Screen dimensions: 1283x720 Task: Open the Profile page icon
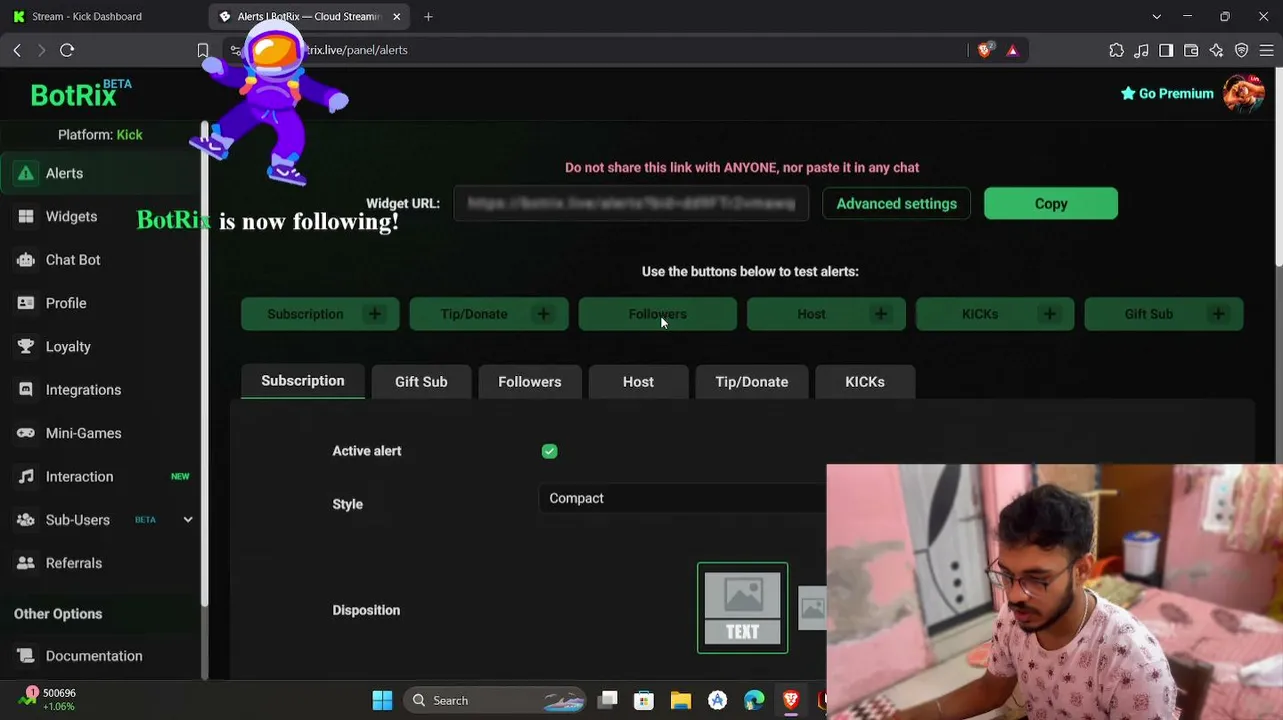tap(26, 303)
